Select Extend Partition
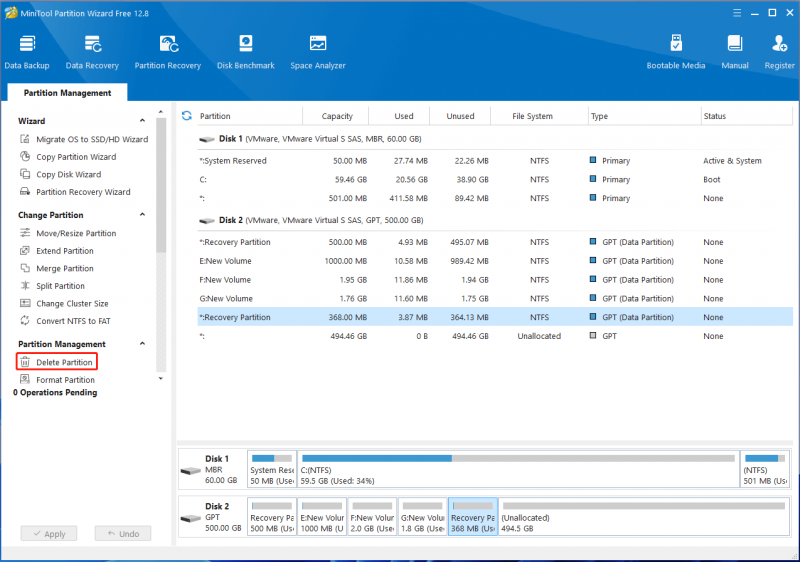 [57, 251]
